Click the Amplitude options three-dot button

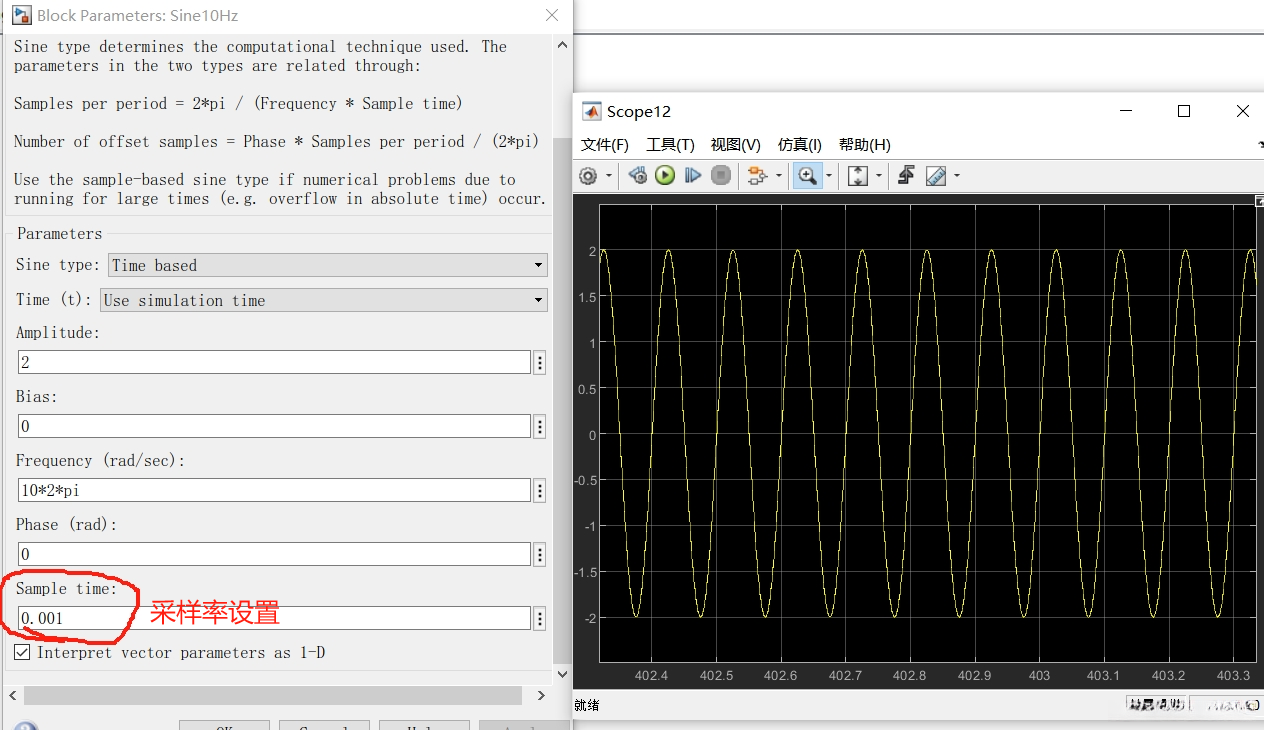point(540,362)
